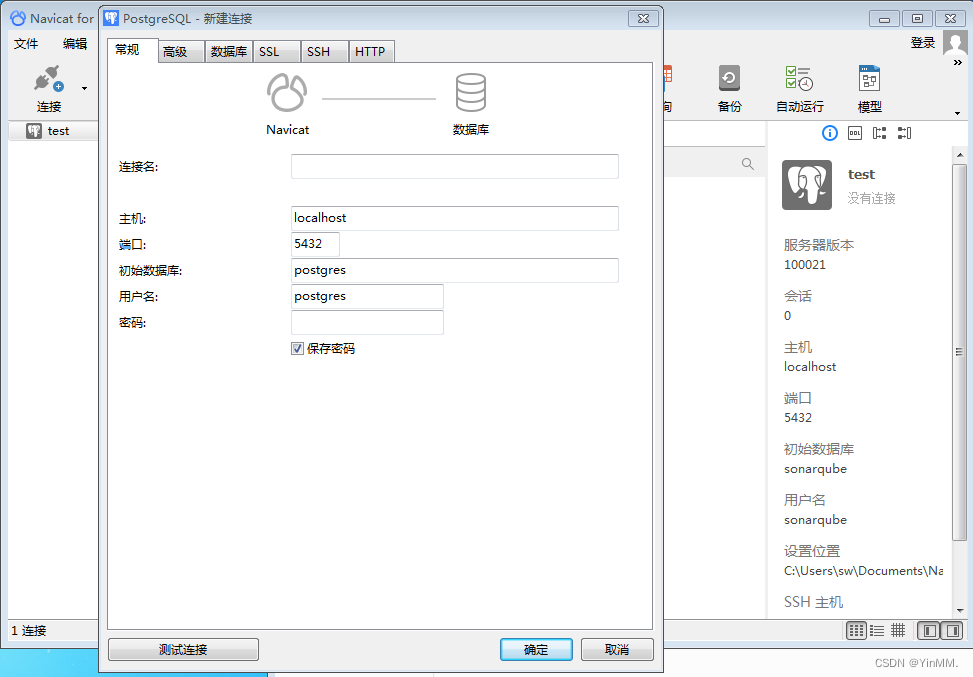Click the info panel vertical scrollbar thumb

(959, 351)
